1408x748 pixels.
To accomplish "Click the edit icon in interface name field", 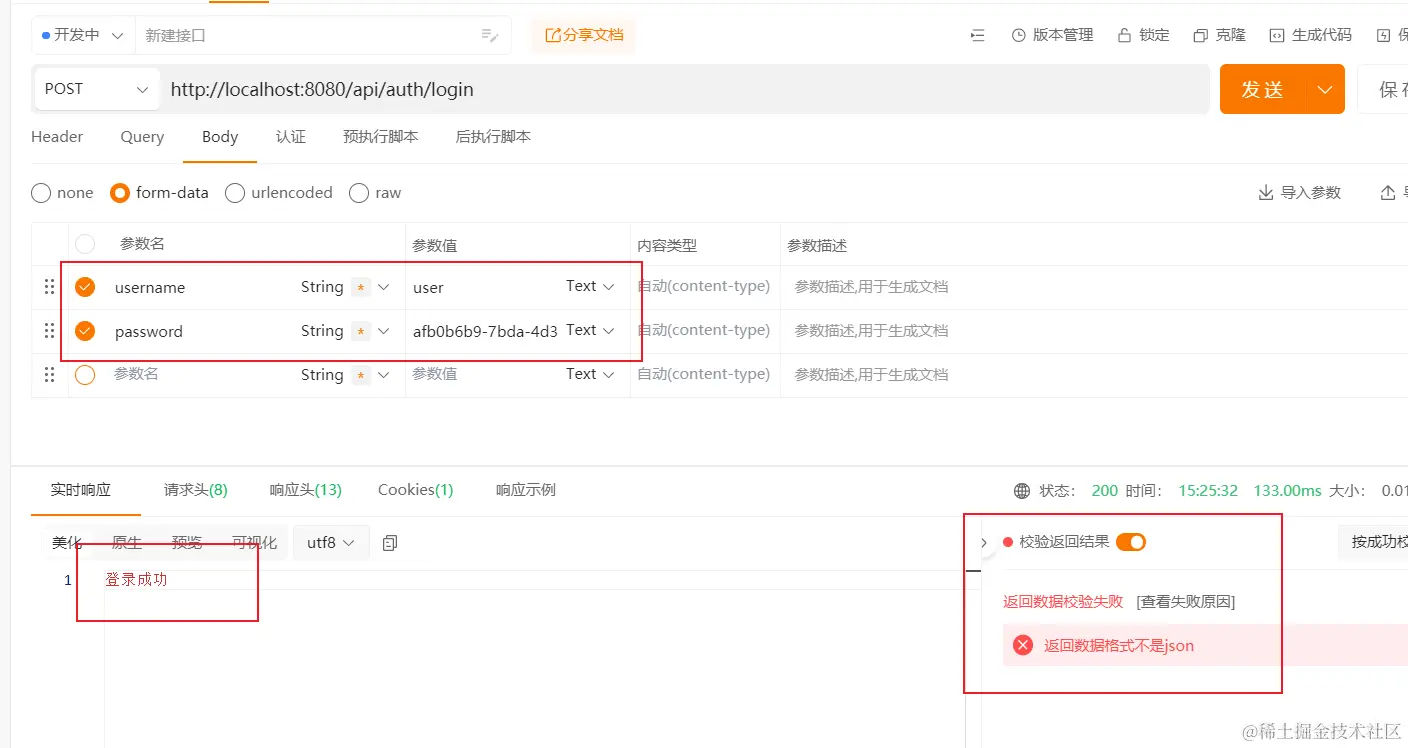I will pos(490,35).
